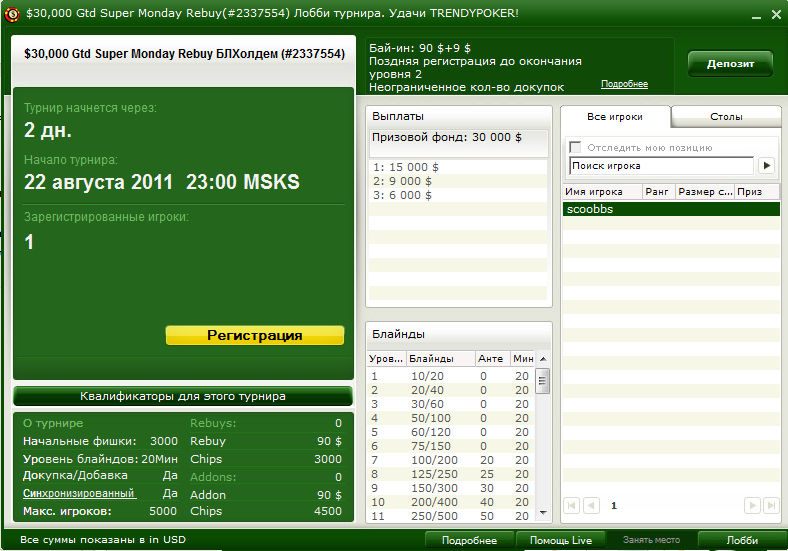Image resolution: width=788 pixels, height=551 pixels.
Task: Select the 'Все игроки' tab
Action: [615, 117]
